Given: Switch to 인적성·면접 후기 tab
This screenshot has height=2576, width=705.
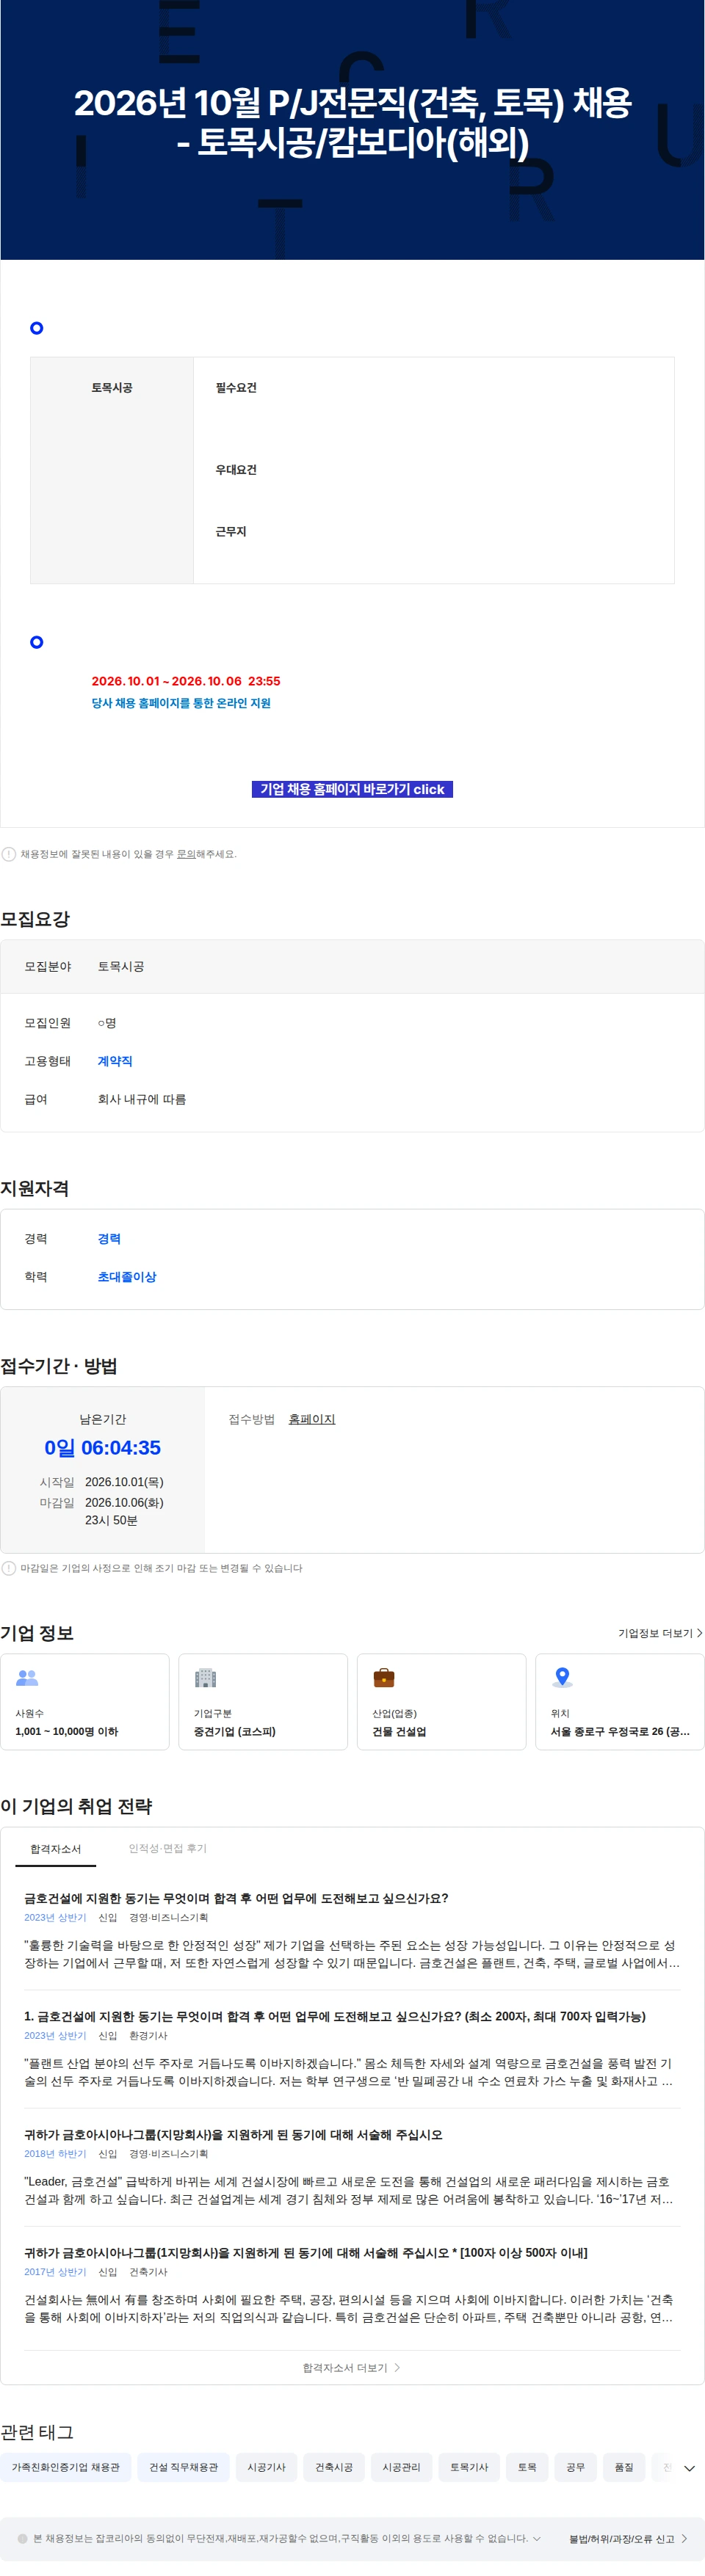Looking at the screenshot, I should (x=168, y=1848).
